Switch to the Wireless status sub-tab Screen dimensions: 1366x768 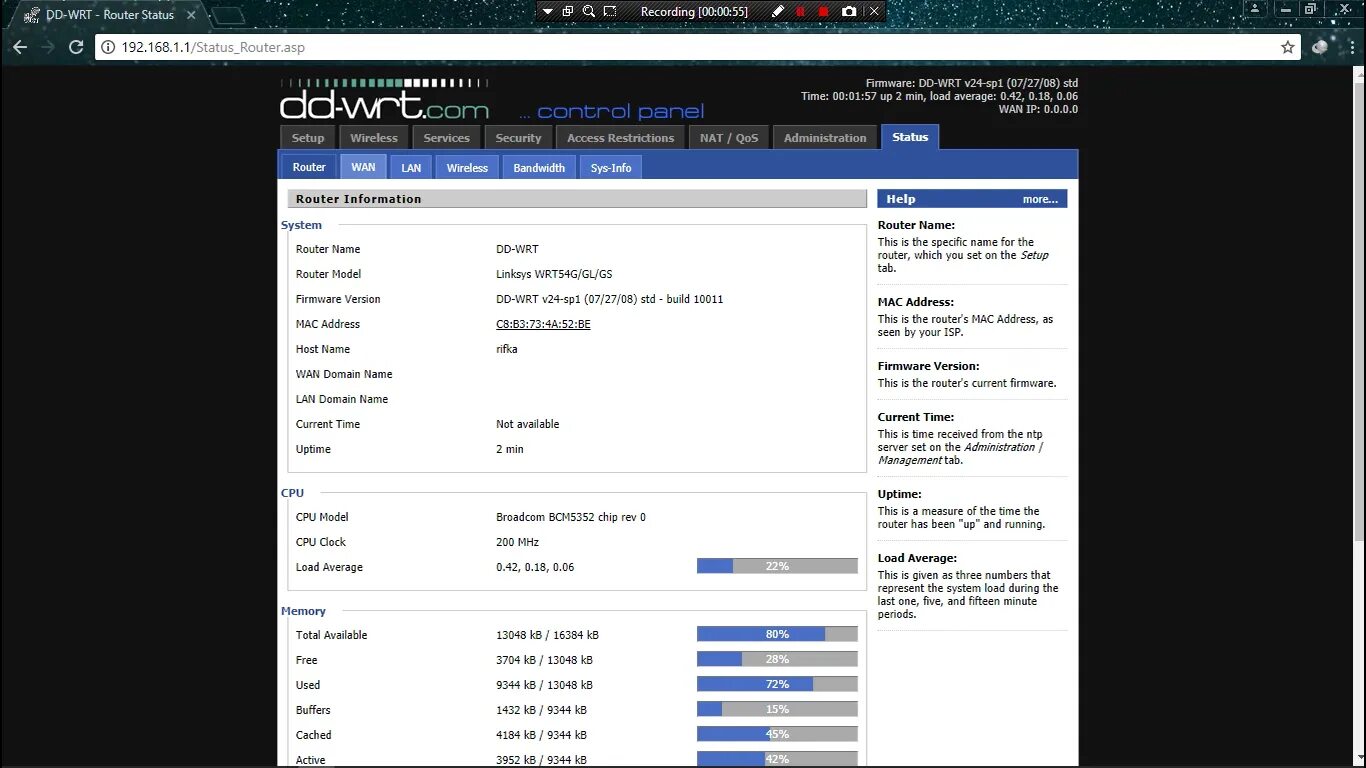[x=467, y=168]
